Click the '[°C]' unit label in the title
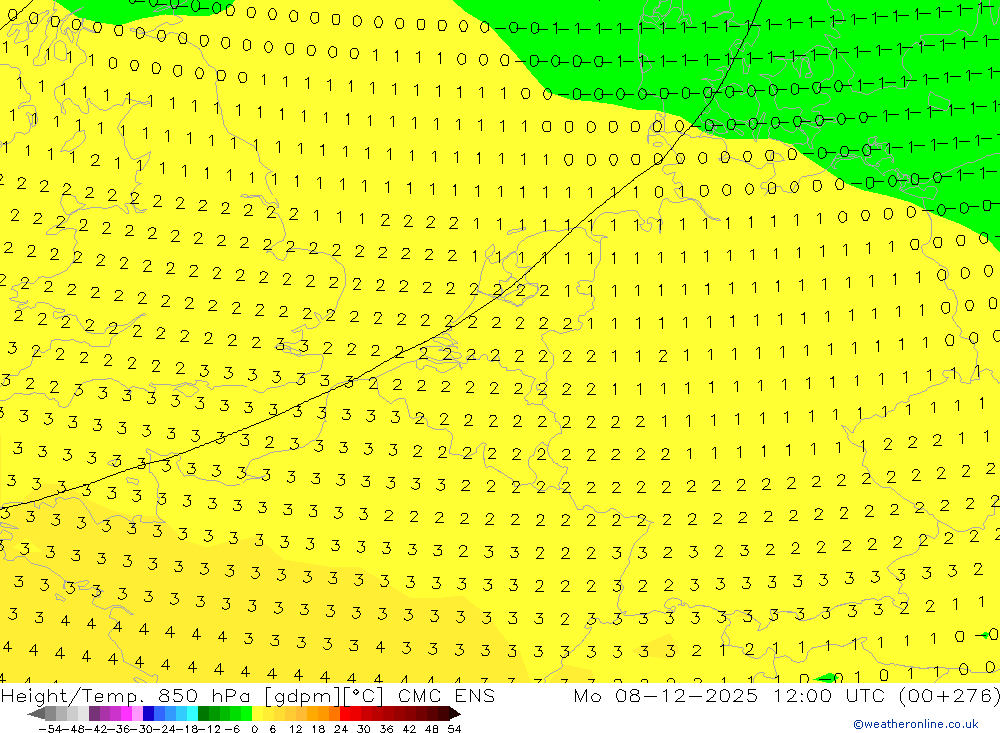The width and height of the screenshot is (1000, 733). tap(364, 696)
